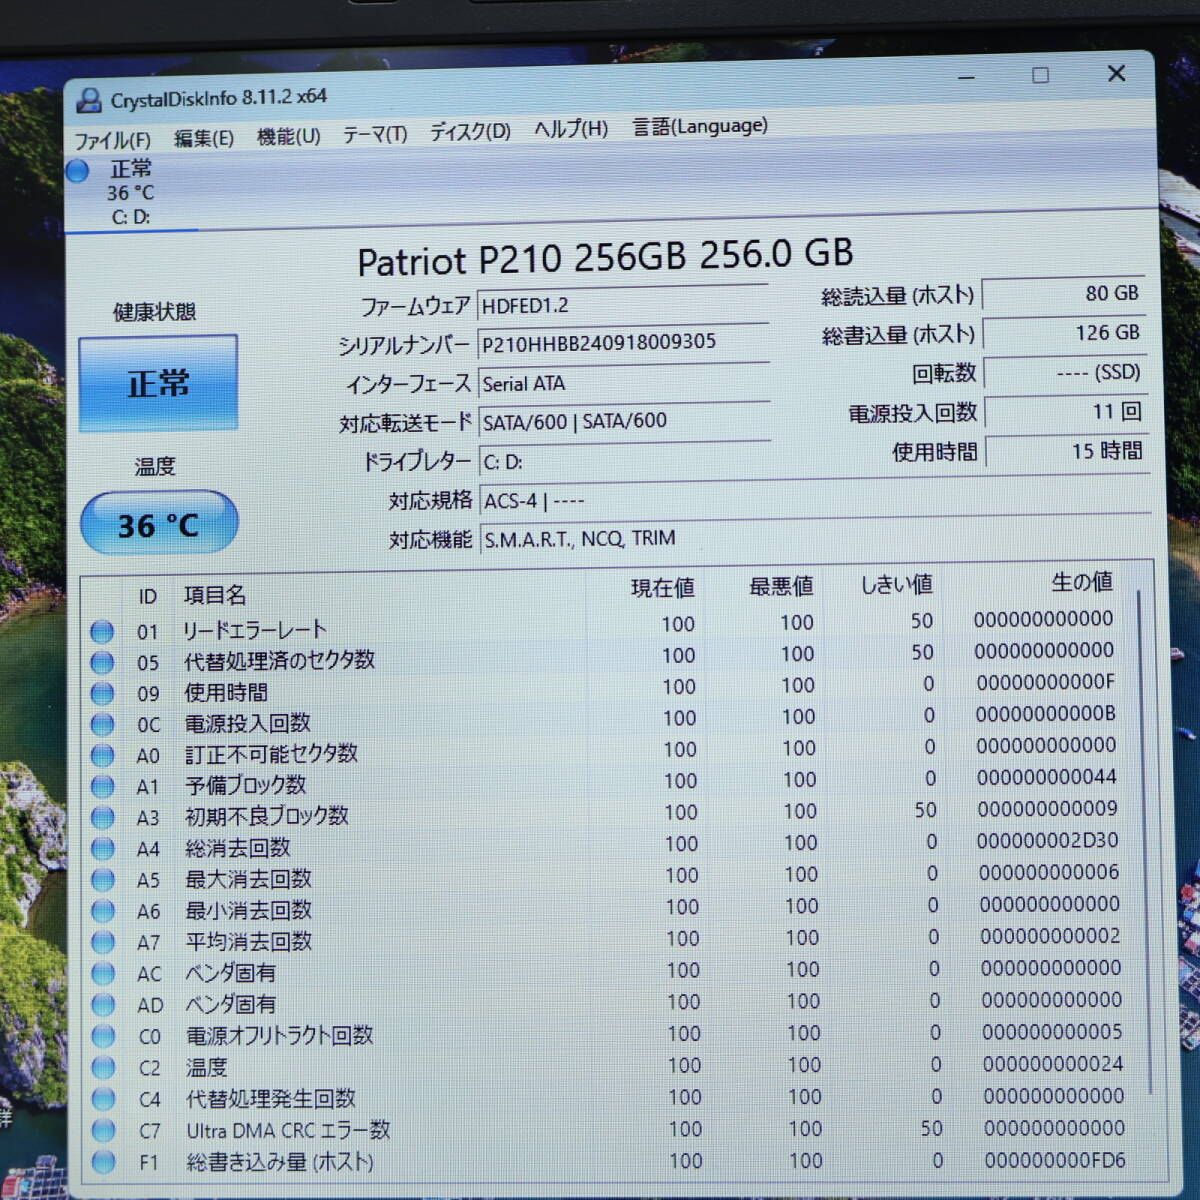Click the status circle for 09 使用時間
Screen dimensions: 1200x1200
tap(102, 693)
